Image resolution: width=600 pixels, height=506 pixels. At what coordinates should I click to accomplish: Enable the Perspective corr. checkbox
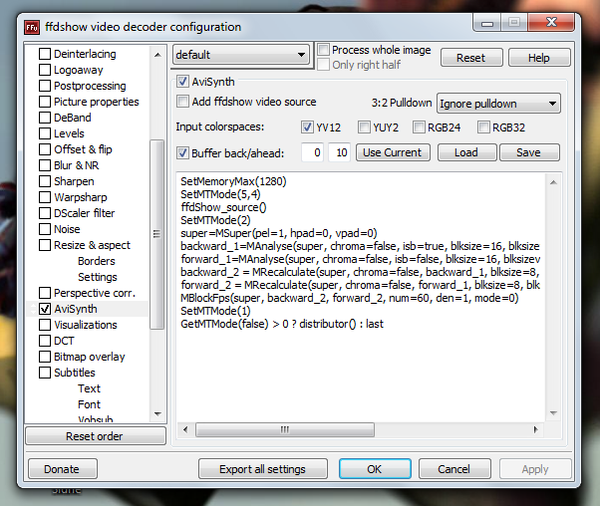[45, 293]
